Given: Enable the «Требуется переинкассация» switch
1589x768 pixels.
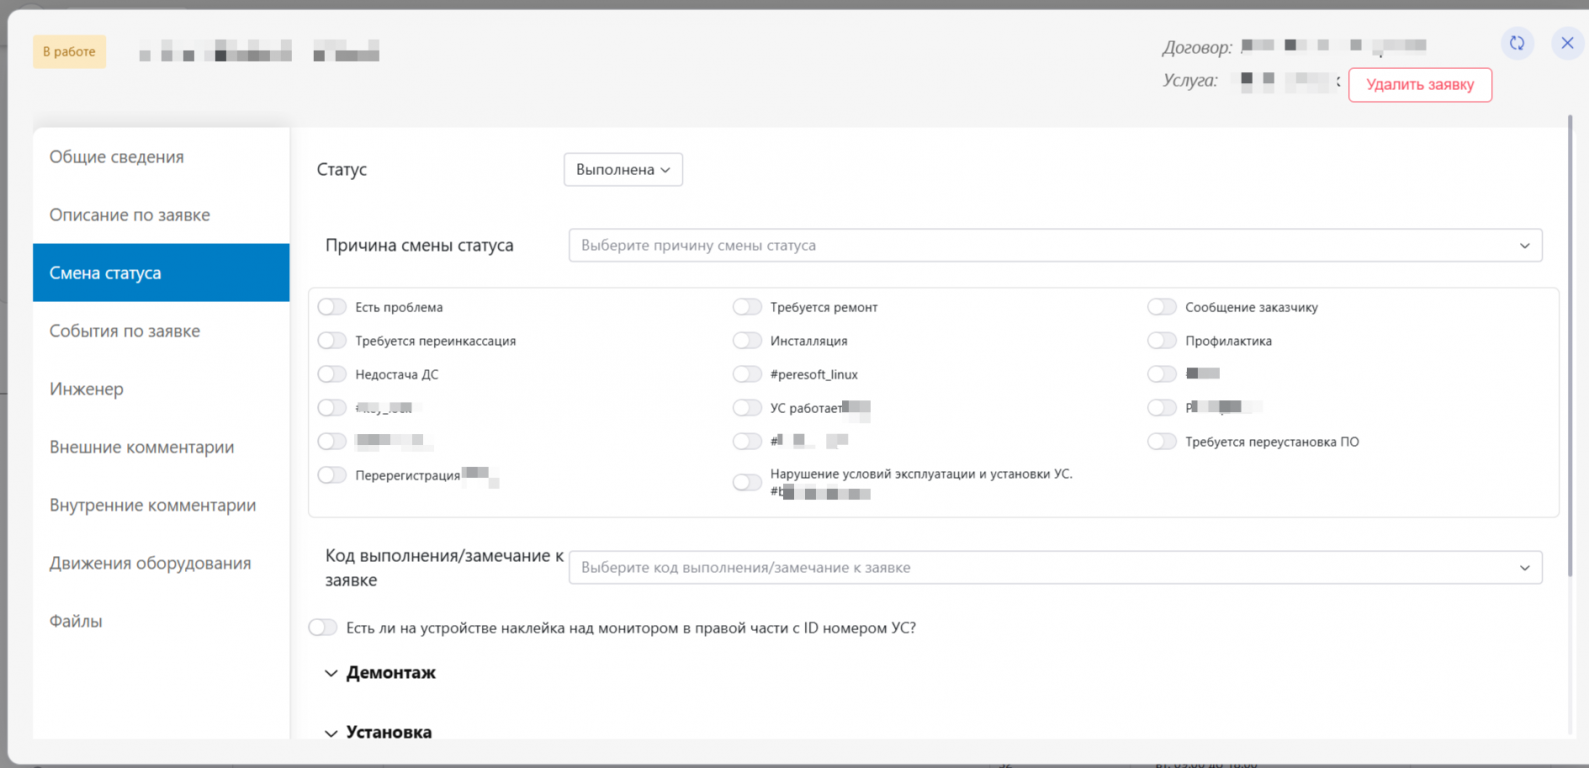Looking at the screenshot, I should [x=332, y=341].
